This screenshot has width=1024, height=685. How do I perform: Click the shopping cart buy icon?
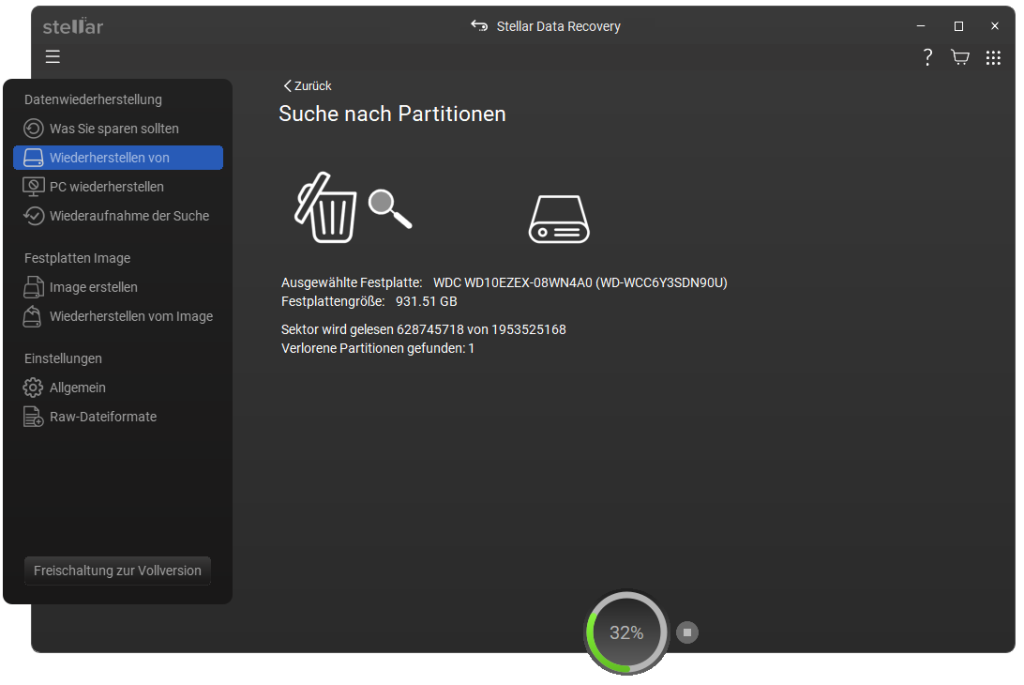click(960, 57)
